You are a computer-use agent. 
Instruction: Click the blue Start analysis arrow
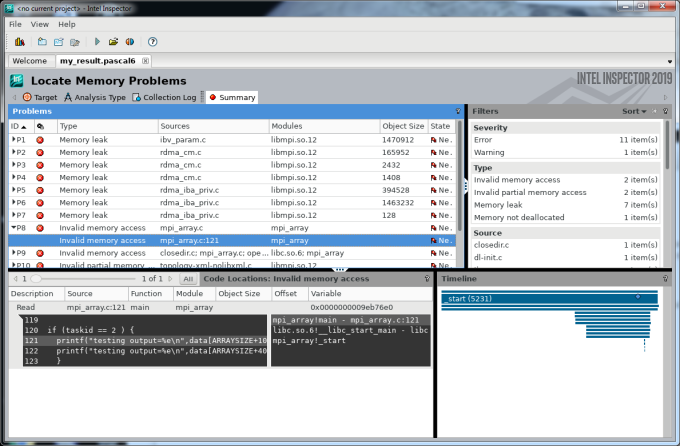click(x=97, y=42)
